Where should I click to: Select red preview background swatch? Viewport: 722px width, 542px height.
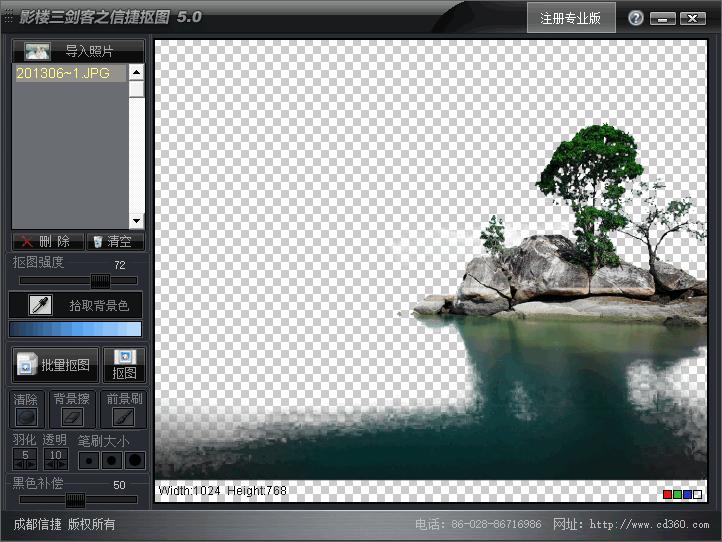[667, 494]
